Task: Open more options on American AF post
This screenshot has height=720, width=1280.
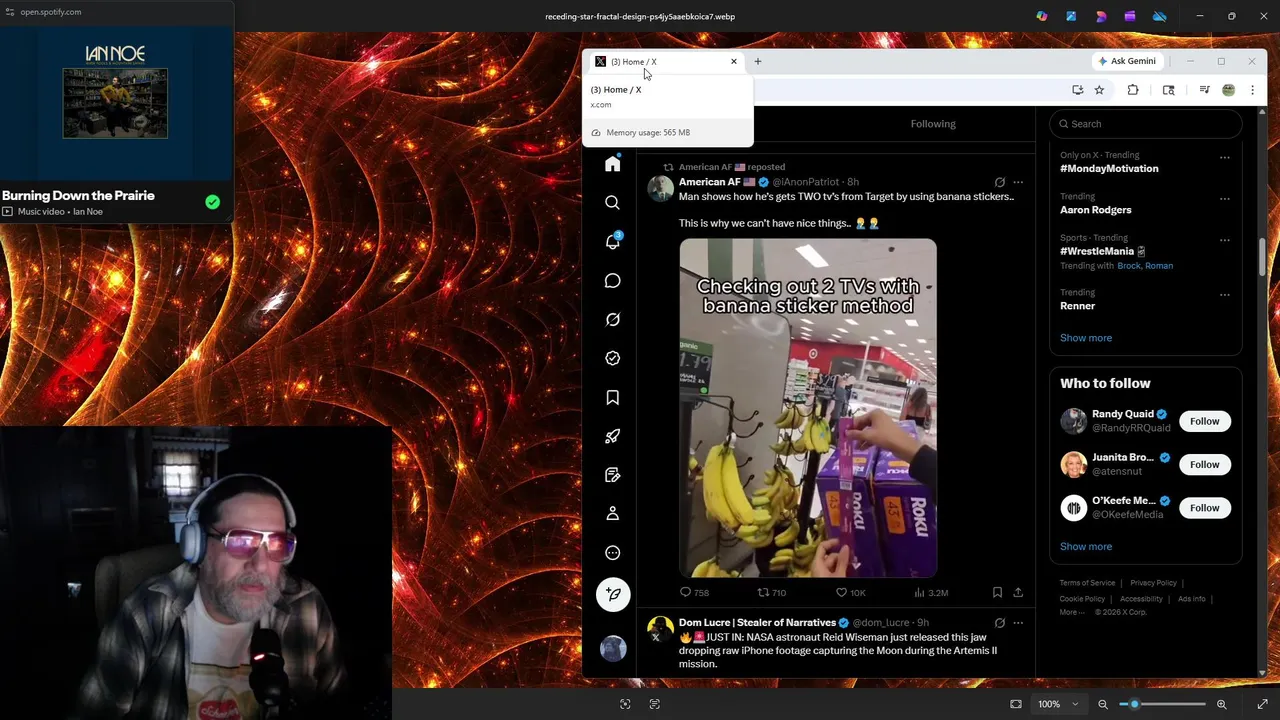Action: [1018, 182]
